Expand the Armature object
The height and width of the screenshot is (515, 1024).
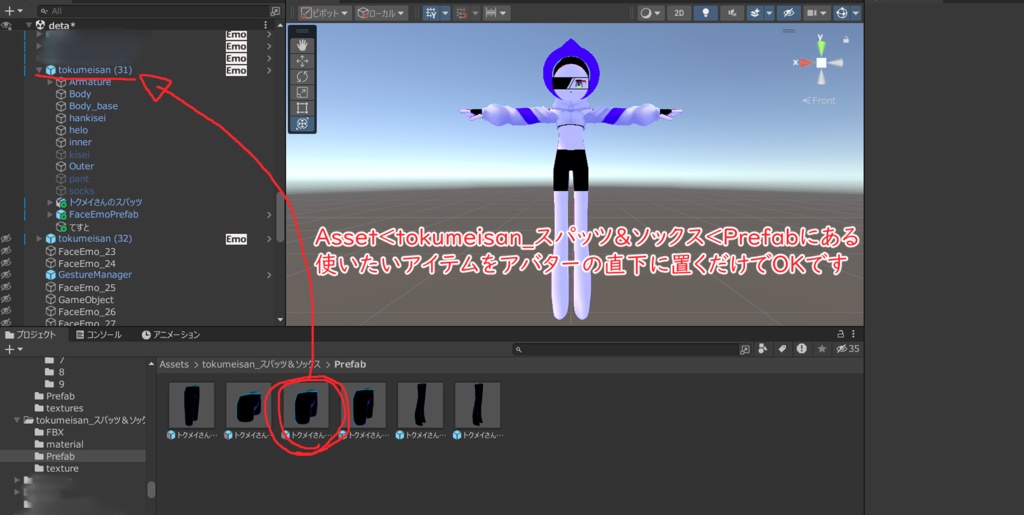tap(50, 82)
